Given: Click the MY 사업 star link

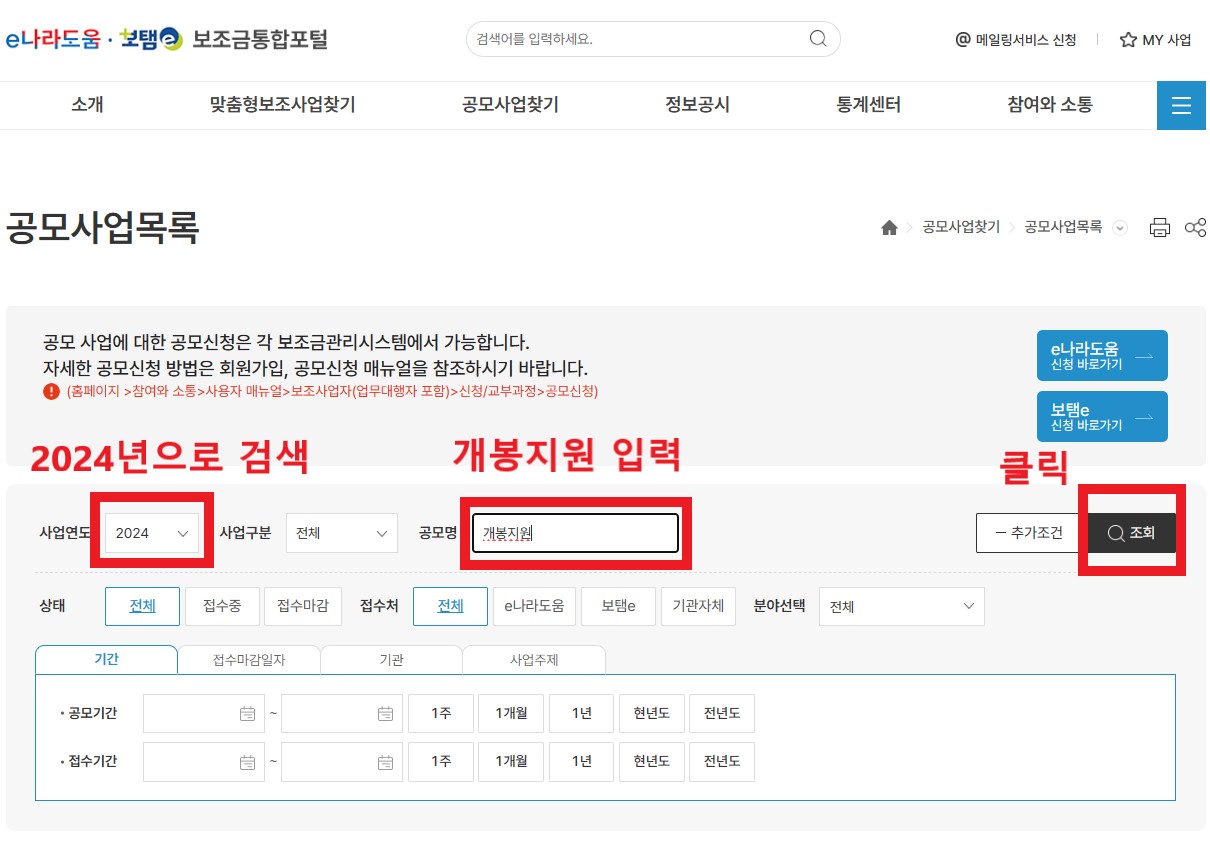Looking at the screenshot, I should [x=1155, y=40].
